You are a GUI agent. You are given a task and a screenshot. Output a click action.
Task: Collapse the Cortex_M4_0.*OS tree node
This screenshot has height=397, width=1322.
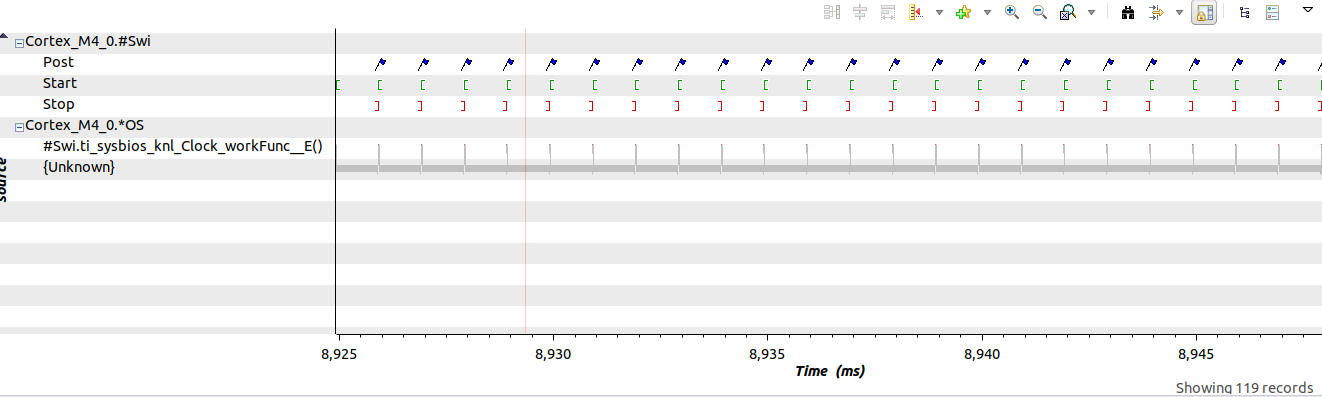tap(19, 126)
